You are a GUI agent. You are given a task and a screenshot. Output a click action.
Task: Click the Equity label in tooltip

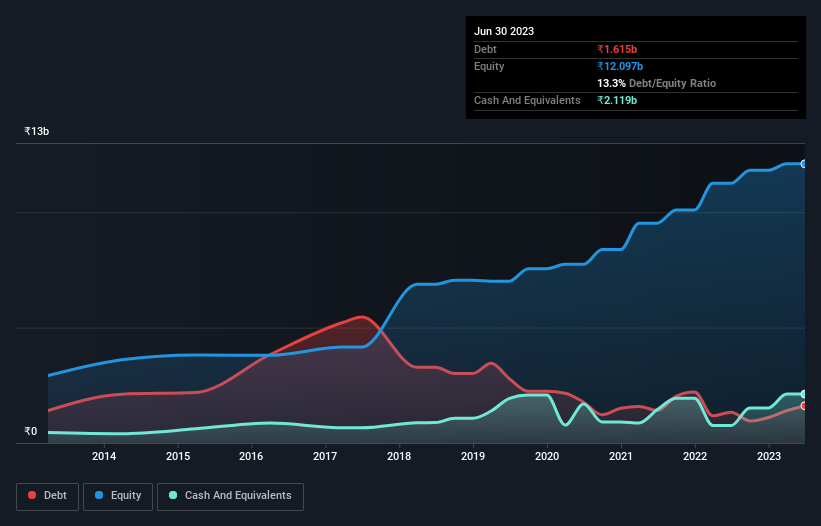[x=489, y=66]
